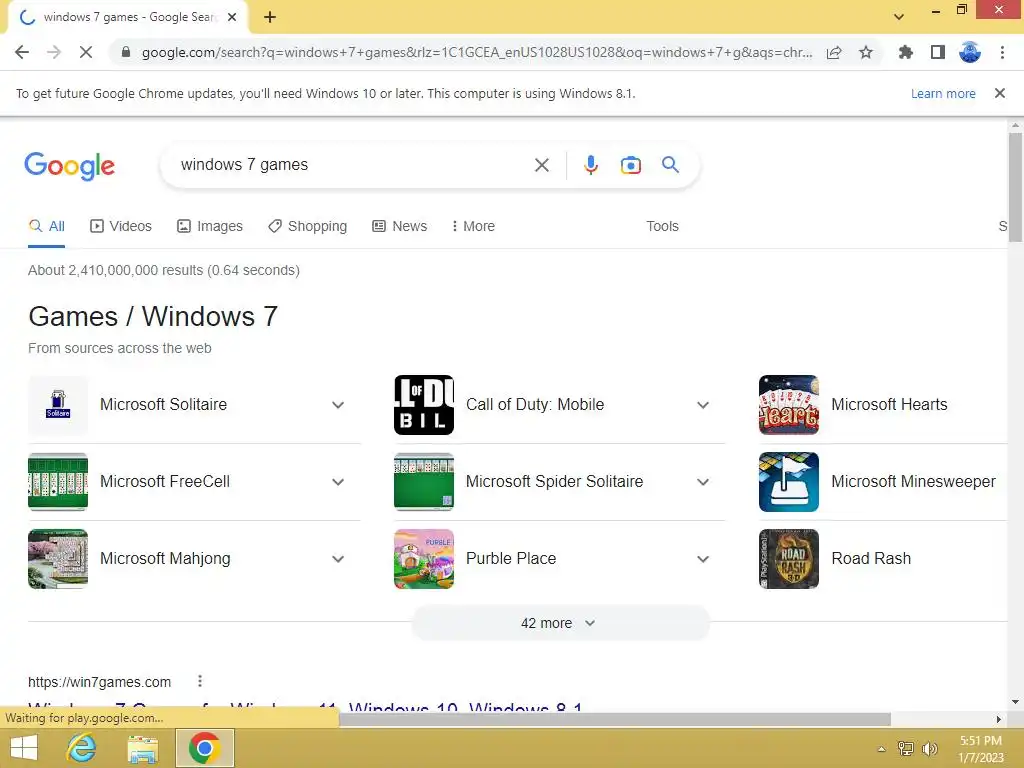Image resolution: width=1024 pixels, height=768 pixels.
Task: Expand Call of Duty: Mobile entry
Action: [703, 405]
